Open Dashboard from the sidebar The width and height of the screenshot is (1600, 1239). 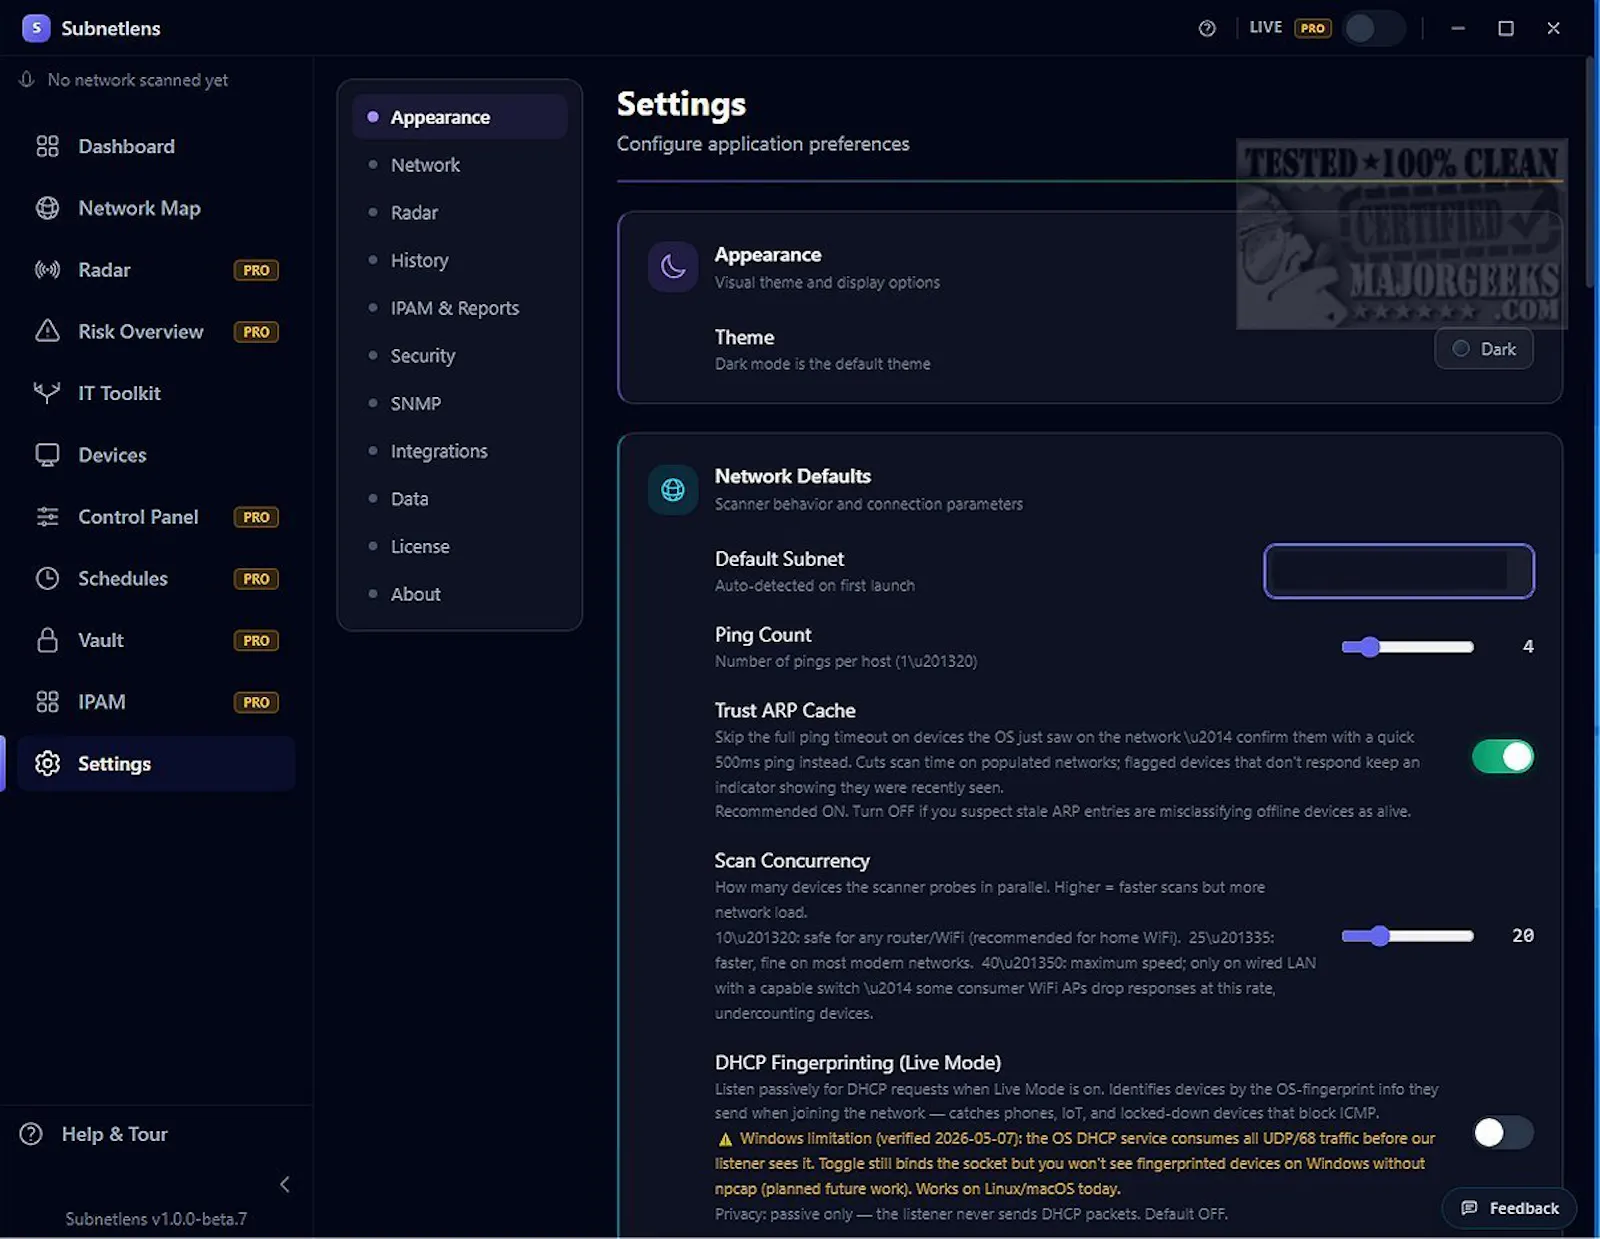click(x=157, y=146)
